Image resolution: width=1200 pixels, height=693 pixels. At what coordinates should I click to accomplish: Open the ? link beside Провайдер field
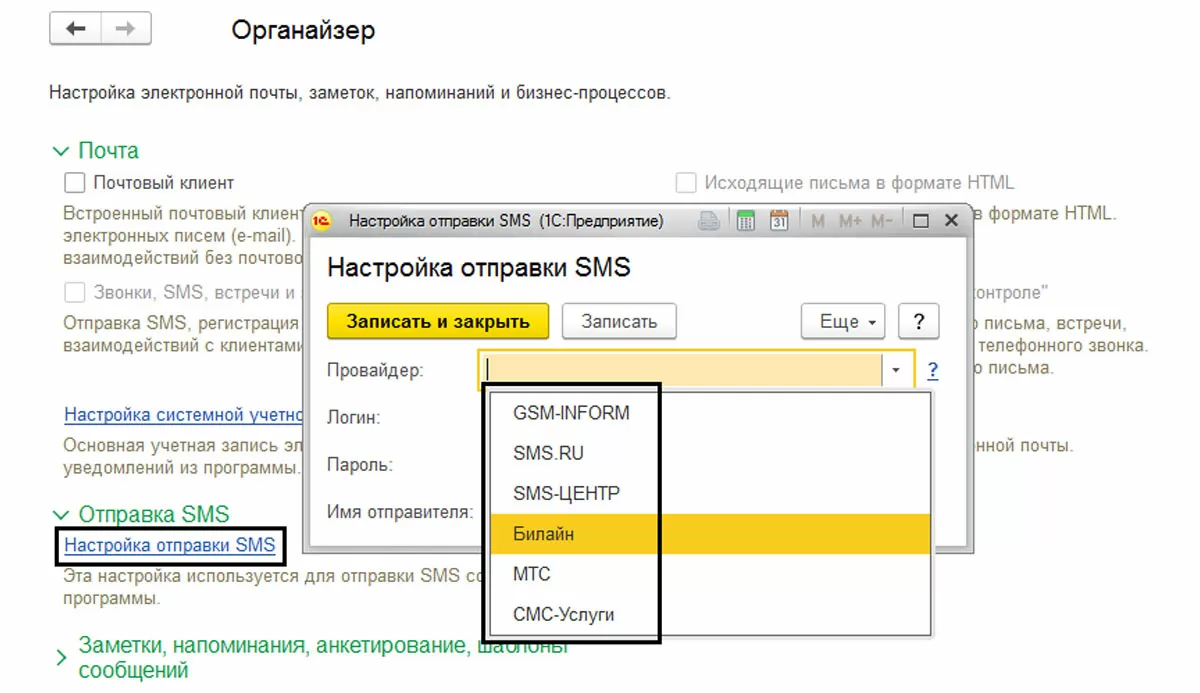[933, 371]
